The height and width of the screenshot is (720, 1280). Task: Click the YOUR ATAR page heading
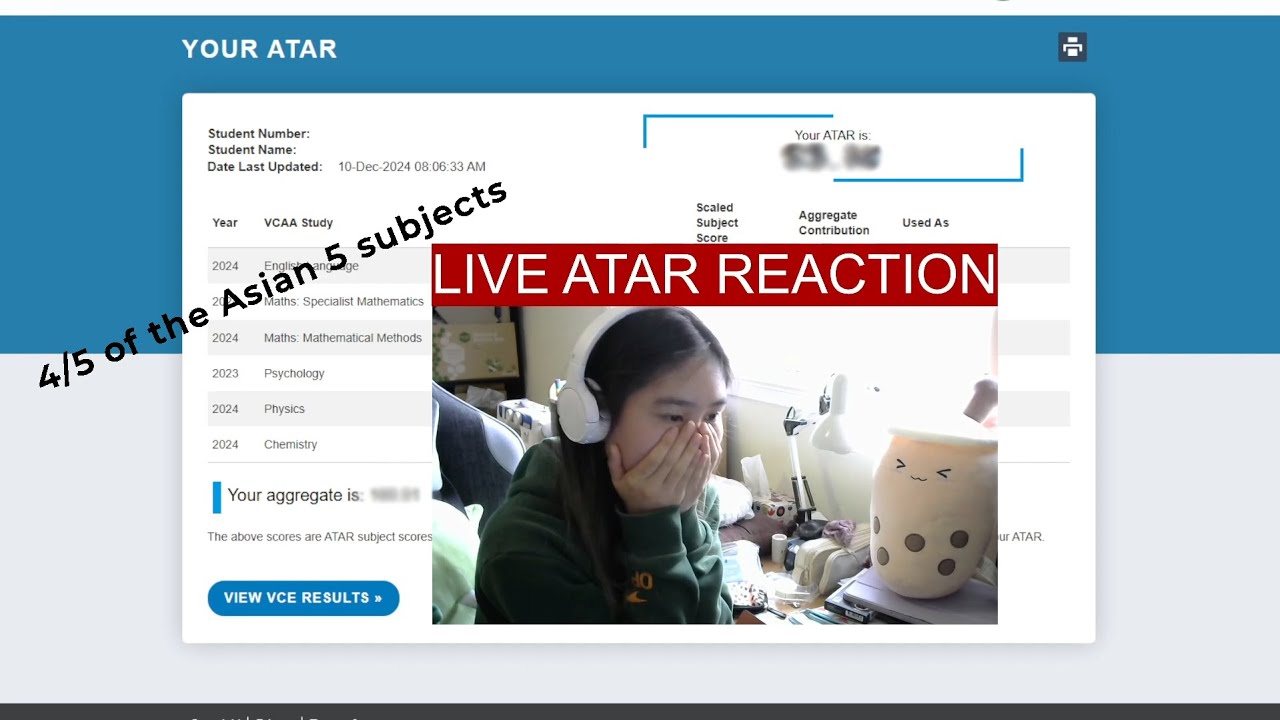[x=259, y=49]
